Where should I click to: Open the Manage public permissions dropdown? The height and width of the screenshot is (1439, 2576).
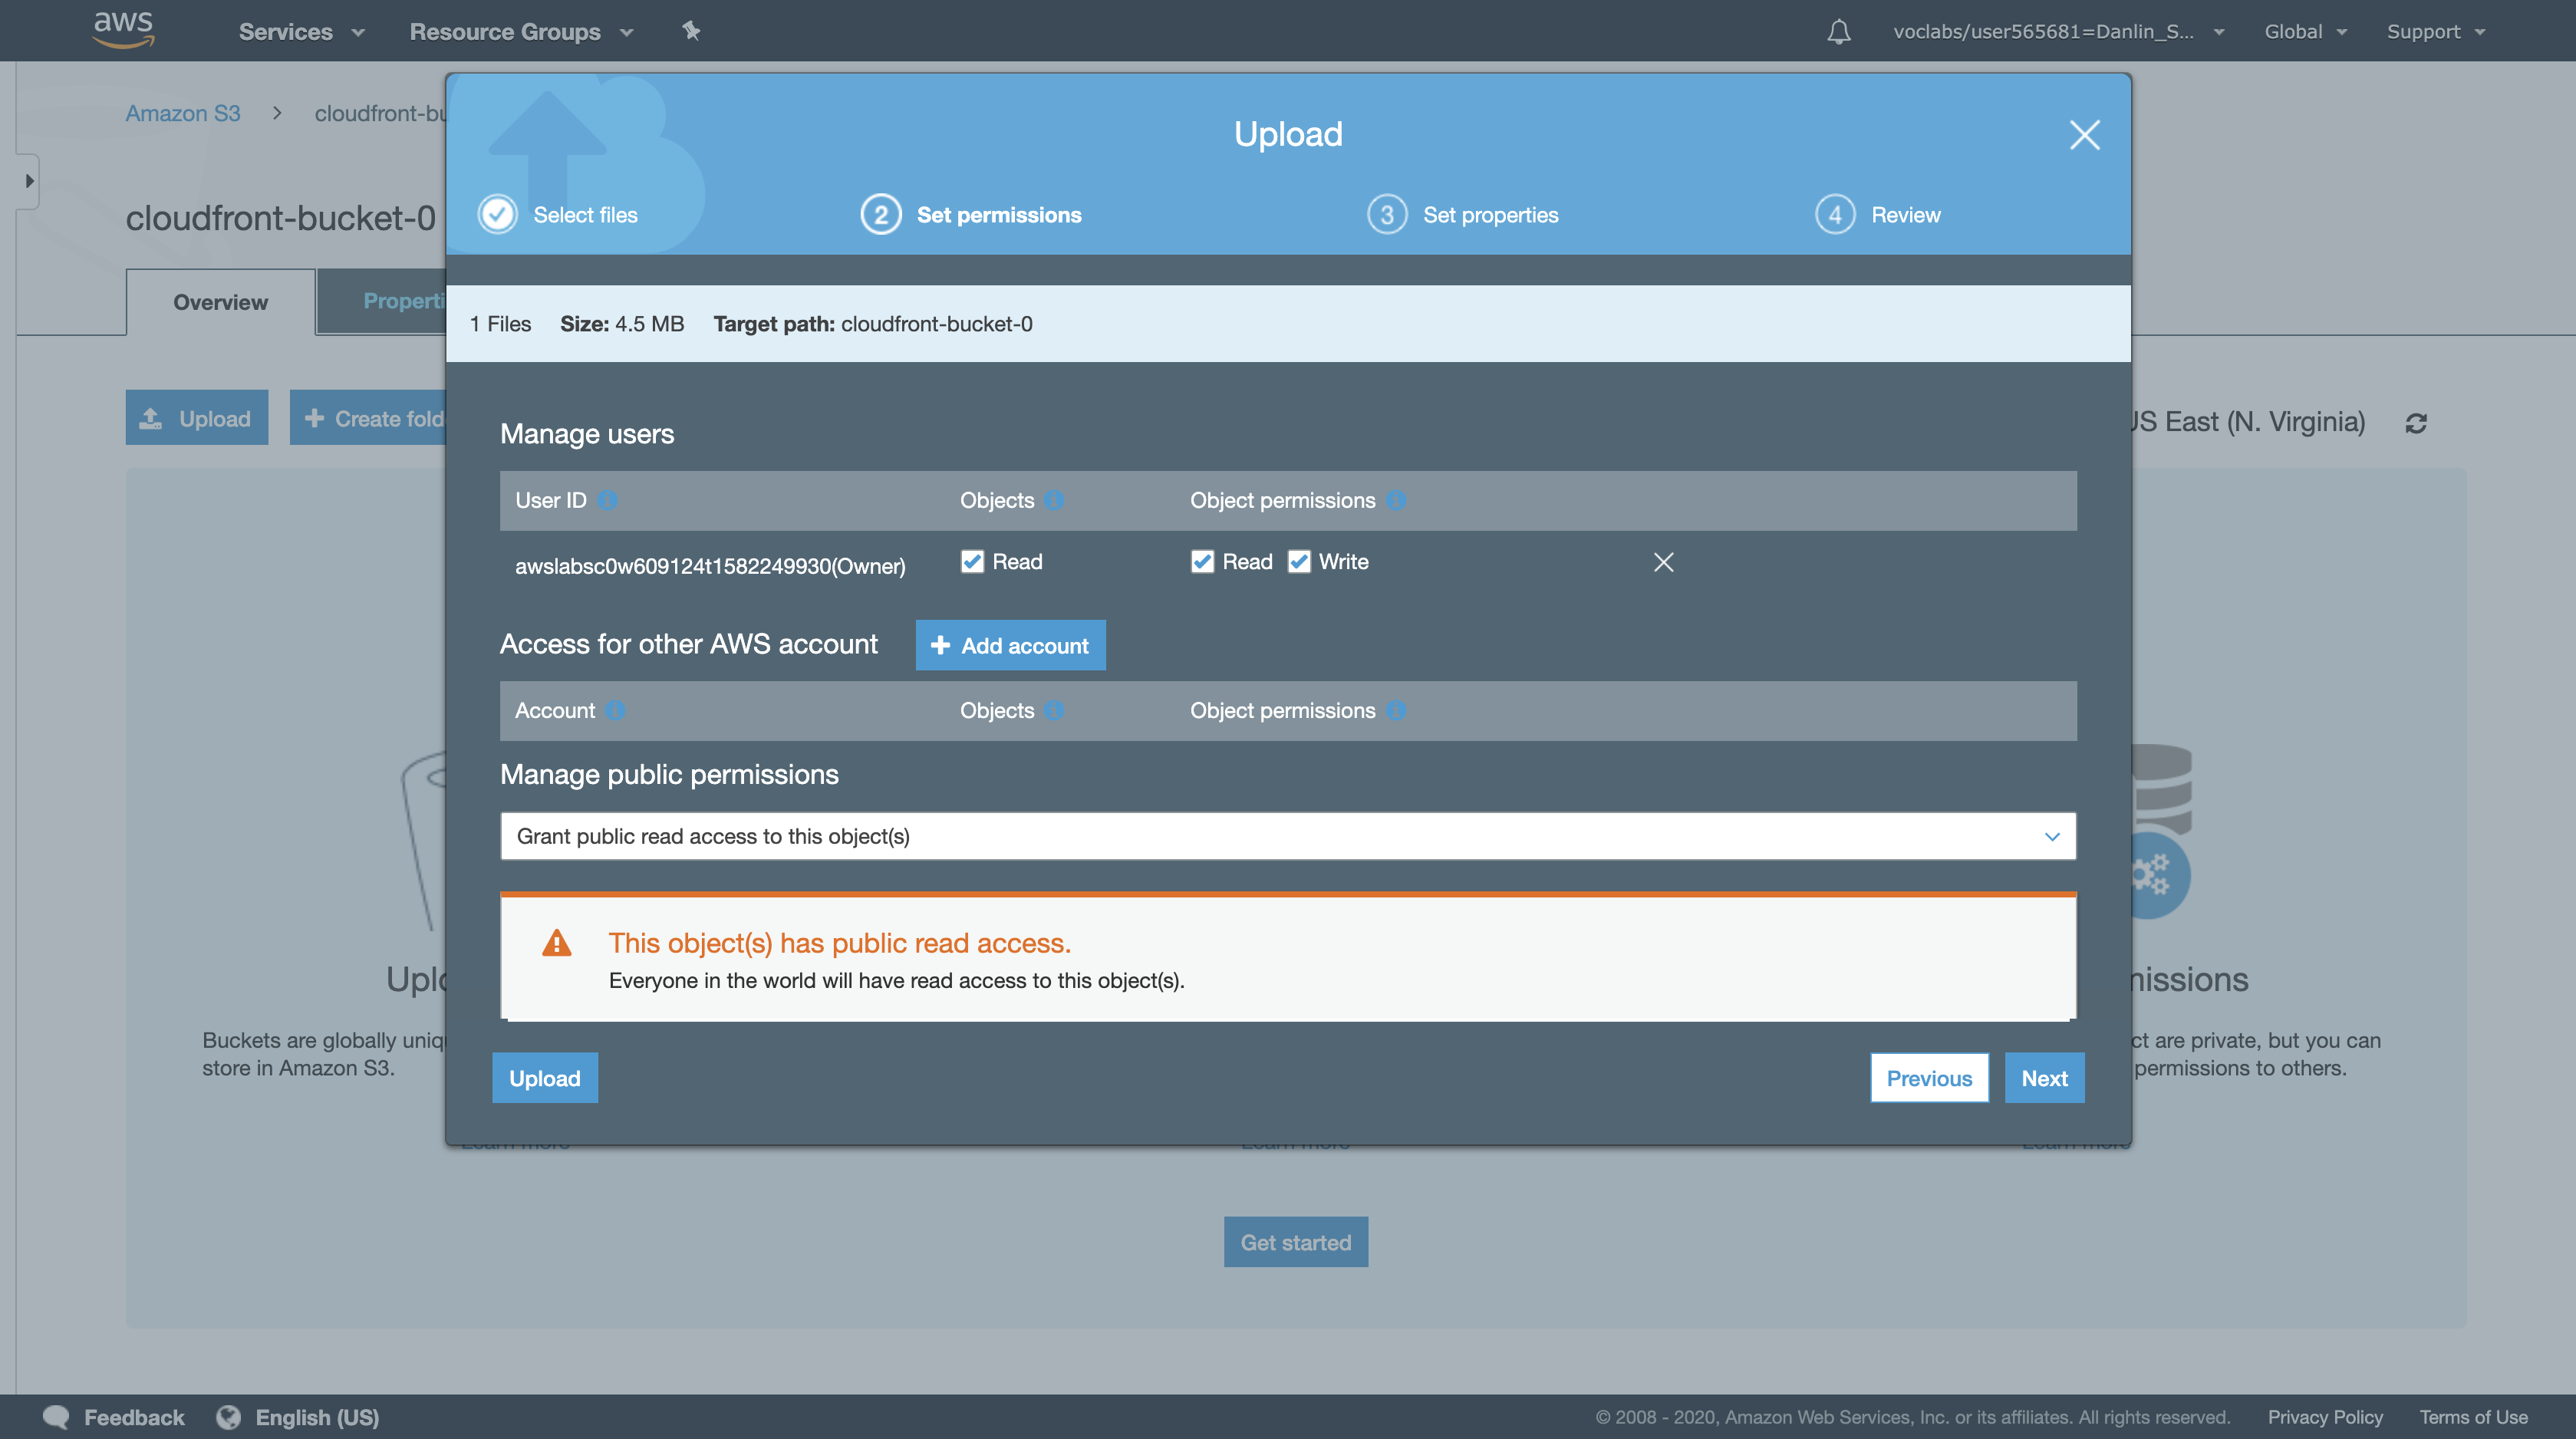(x=1288, y=836)
